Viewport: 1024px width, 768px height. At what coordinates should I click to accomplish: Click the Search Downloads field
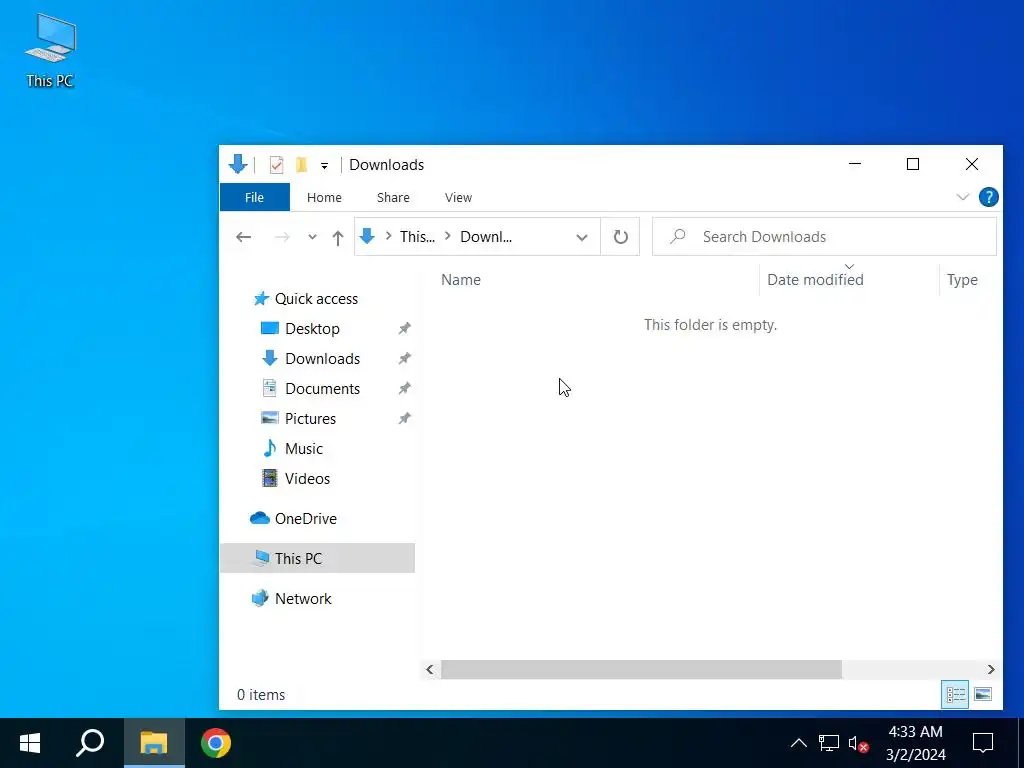[824, 236]
